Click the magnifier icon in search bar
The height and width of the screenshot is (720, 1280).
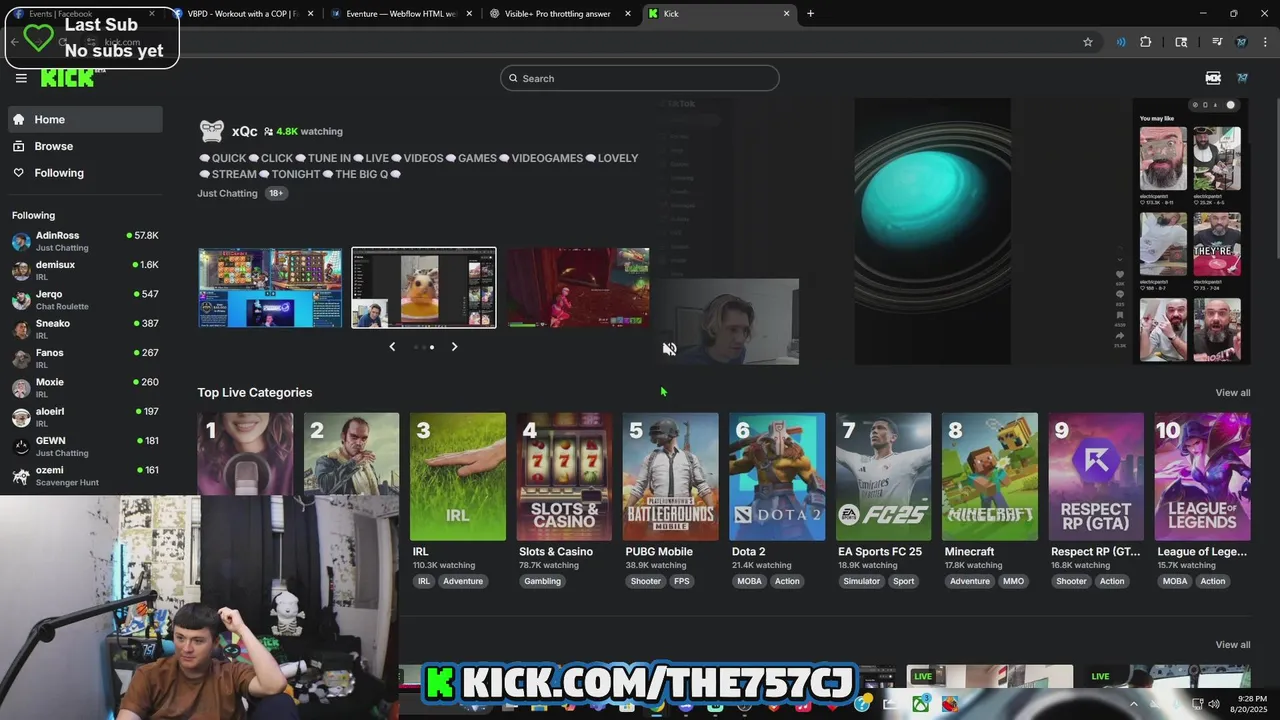pos(514,78)
